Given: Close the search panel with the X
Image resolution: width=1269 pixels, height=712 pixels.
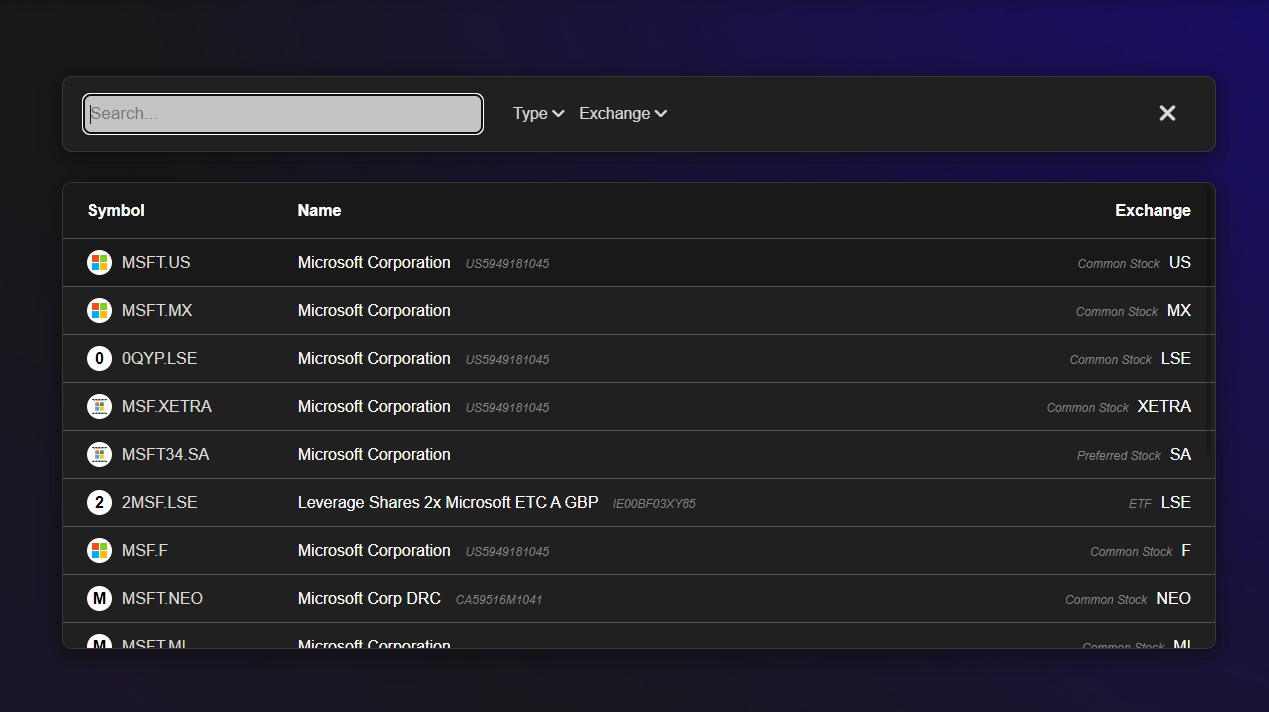Looking at the screenshot, I should (1167, 113).
